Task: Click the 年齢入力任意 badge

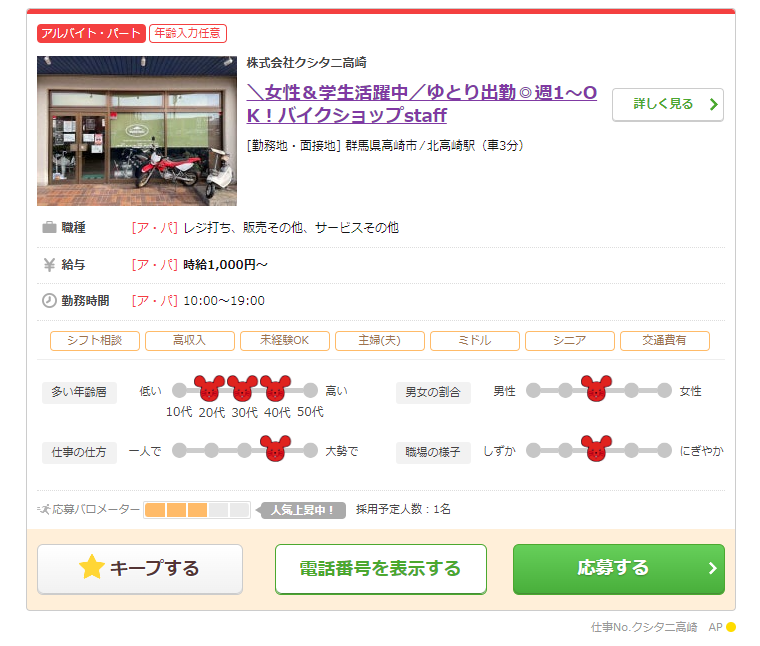Action: (x=188, y=34)
